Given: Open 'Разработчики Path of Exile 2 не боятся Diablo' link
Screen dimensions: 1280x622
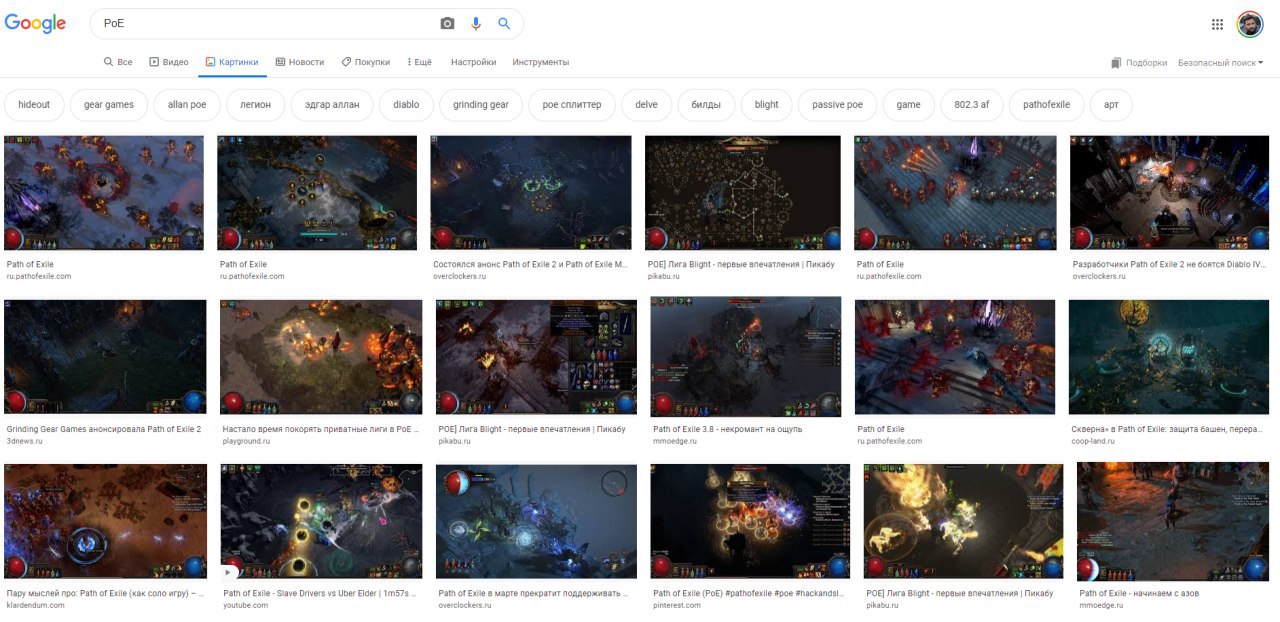Looking at the screenshot, I should (1169, 265).
